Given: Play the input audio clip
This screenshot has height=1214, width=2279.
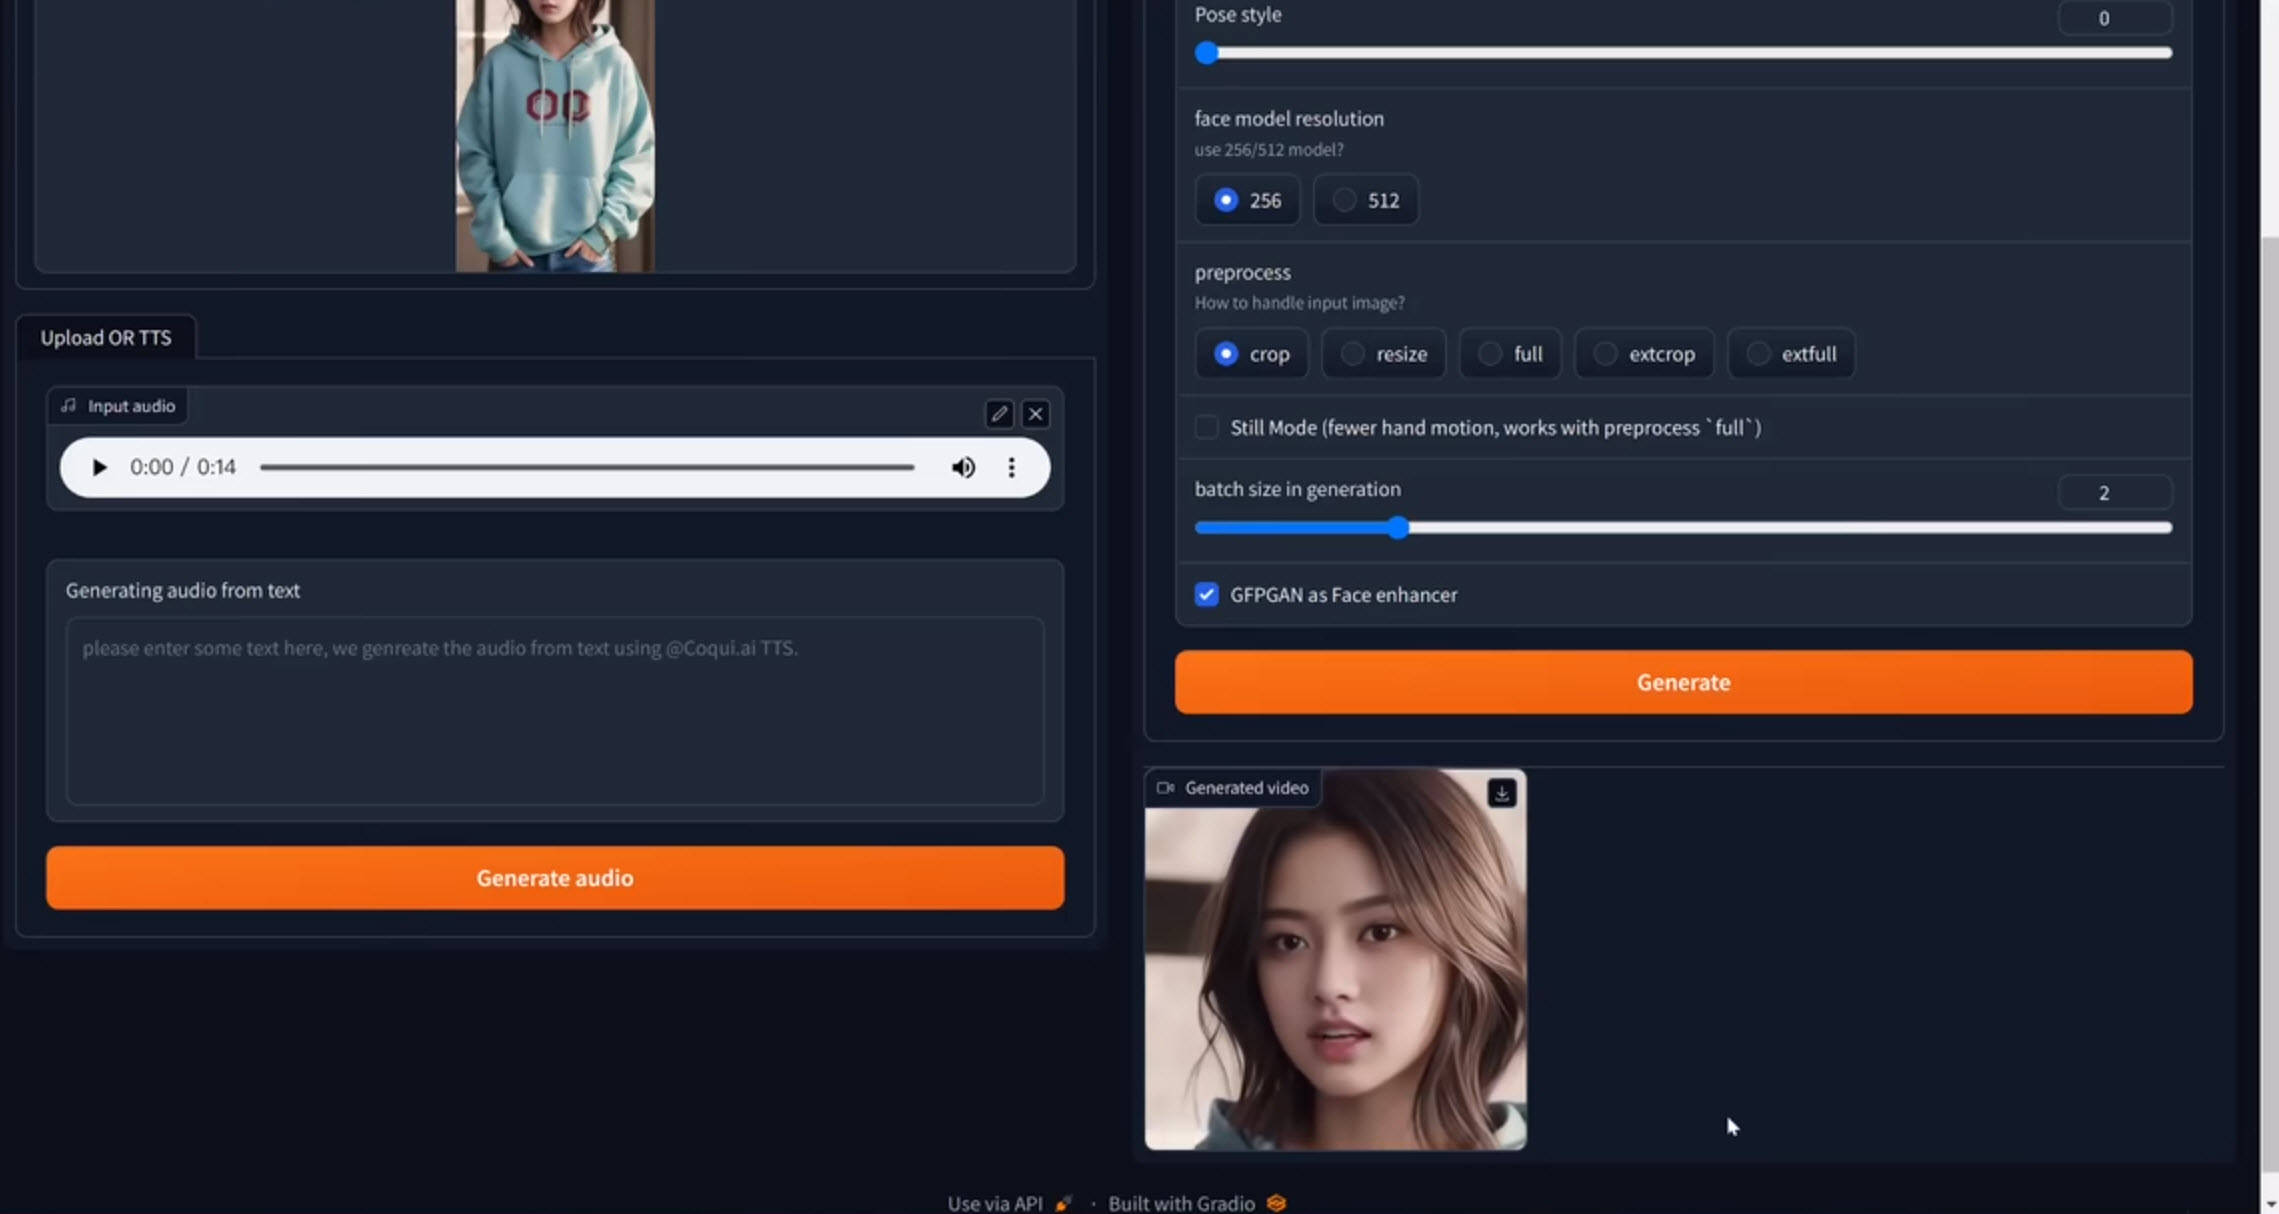Looking at the screenshot, I should [99, 467].
